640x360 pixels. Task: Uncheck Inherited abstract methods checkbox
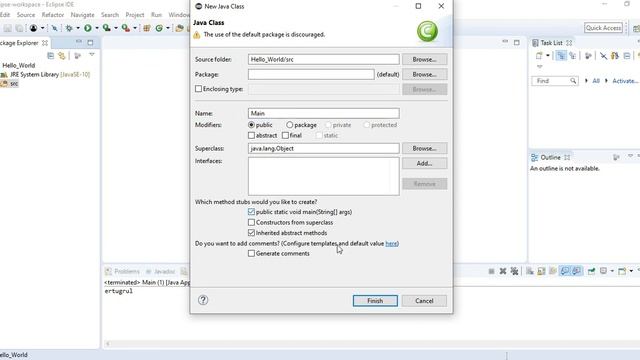(x=251, y=233)
